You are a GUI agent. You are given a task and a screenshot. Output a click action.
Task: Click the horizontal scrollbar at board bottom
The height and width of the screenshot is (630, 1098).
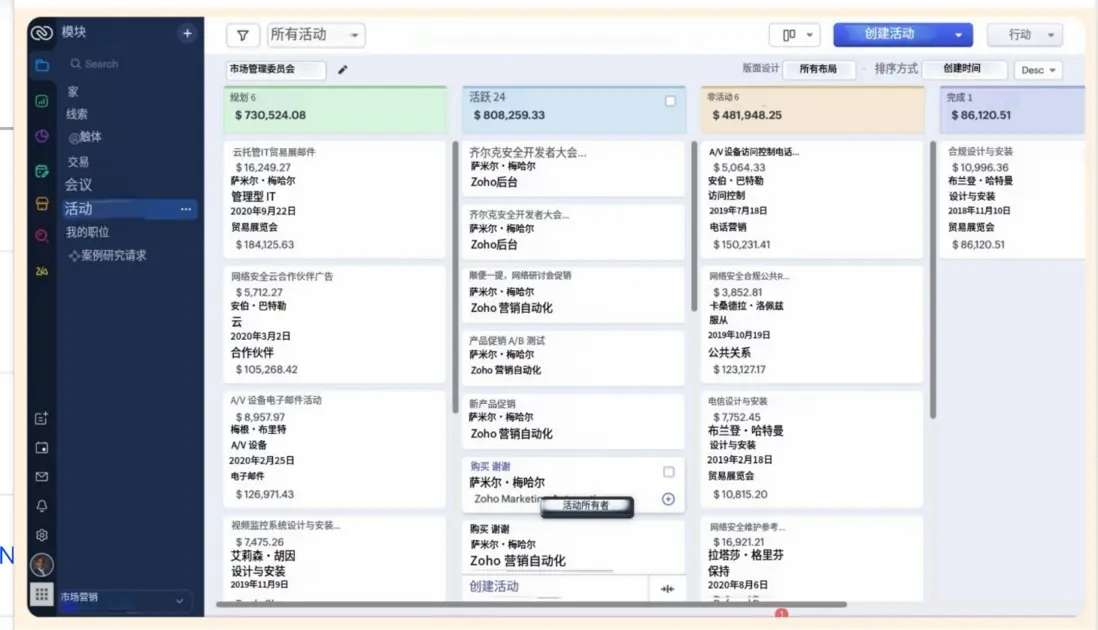pyautogui.click(x=531, y=604)
